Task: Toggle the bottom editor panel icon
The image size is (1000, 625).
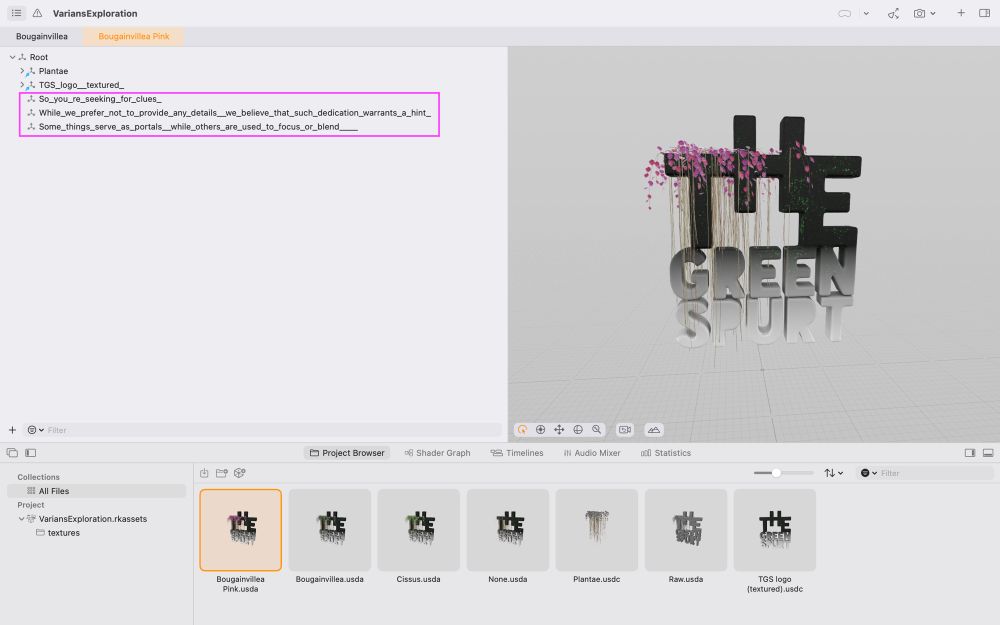Action: 988,453
